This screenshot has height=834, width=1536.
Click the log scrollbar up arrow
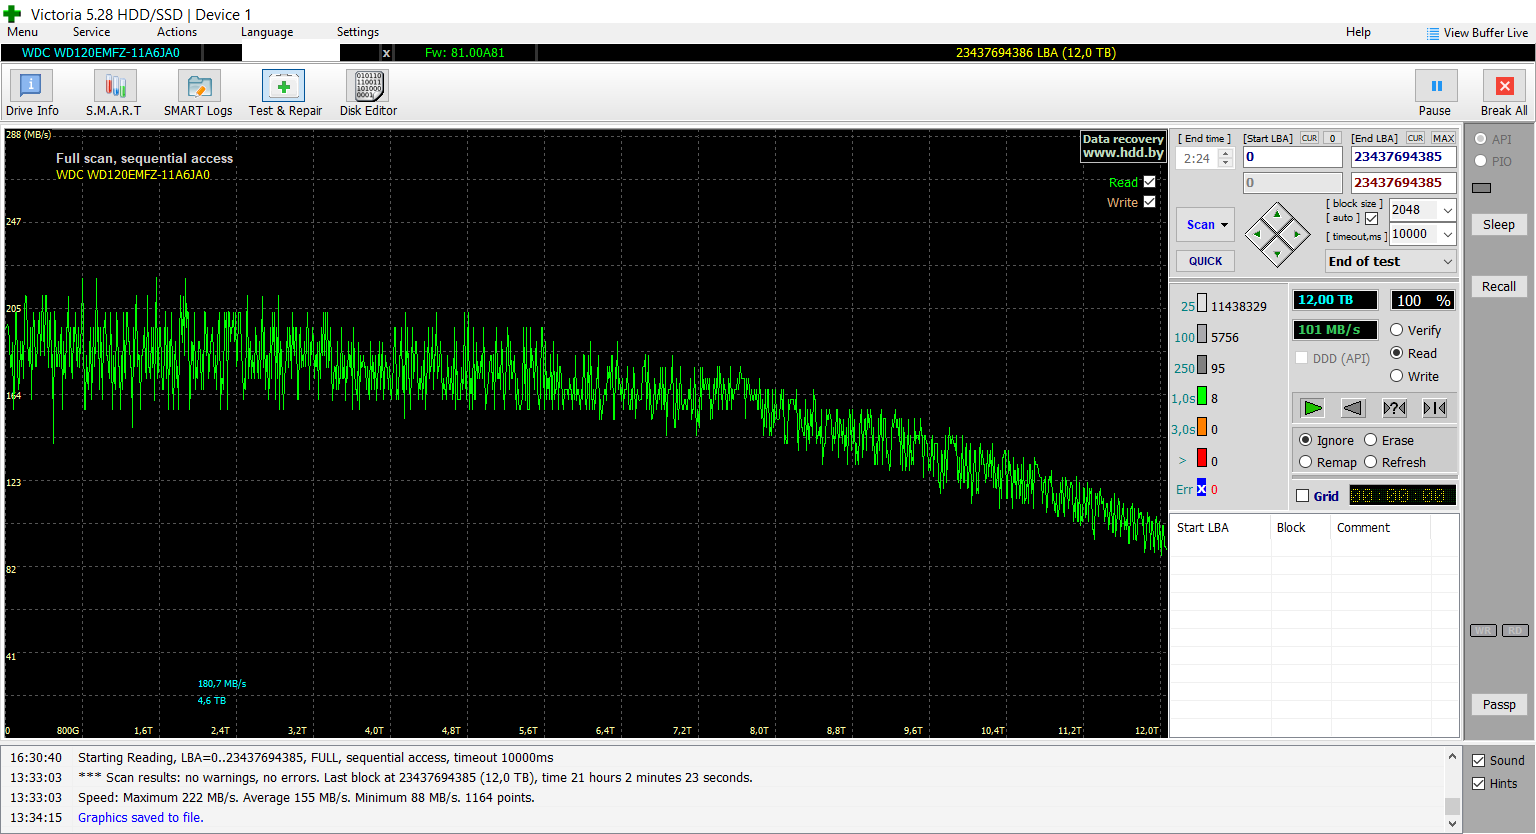pos(1452,757)
